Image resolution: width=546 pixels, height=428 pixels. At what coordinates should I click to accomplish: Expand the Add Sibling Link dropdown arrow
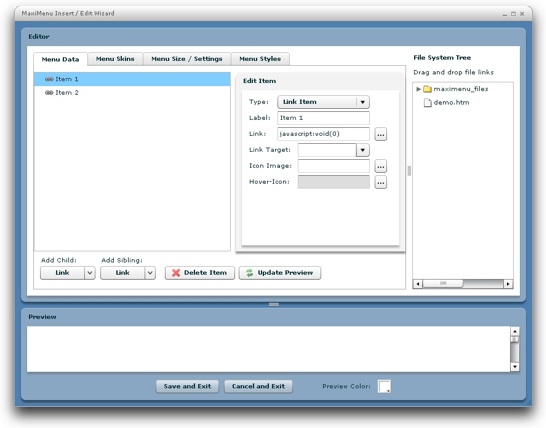coord(150,273)
